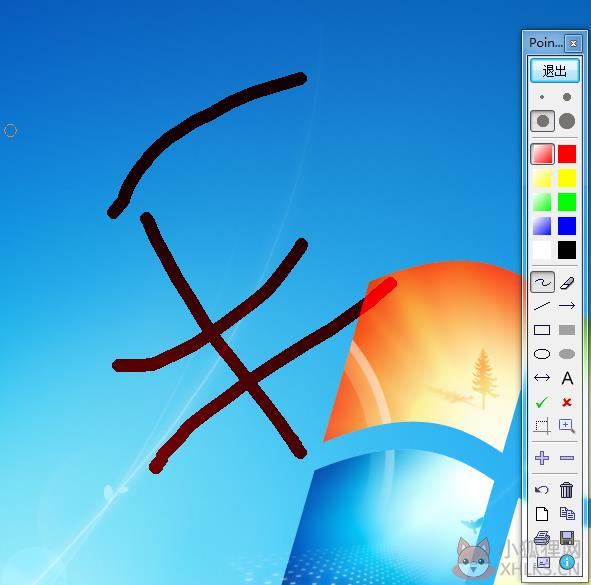
Task: Select the green checkmark stamp
Action: click(x=542, y=402)
